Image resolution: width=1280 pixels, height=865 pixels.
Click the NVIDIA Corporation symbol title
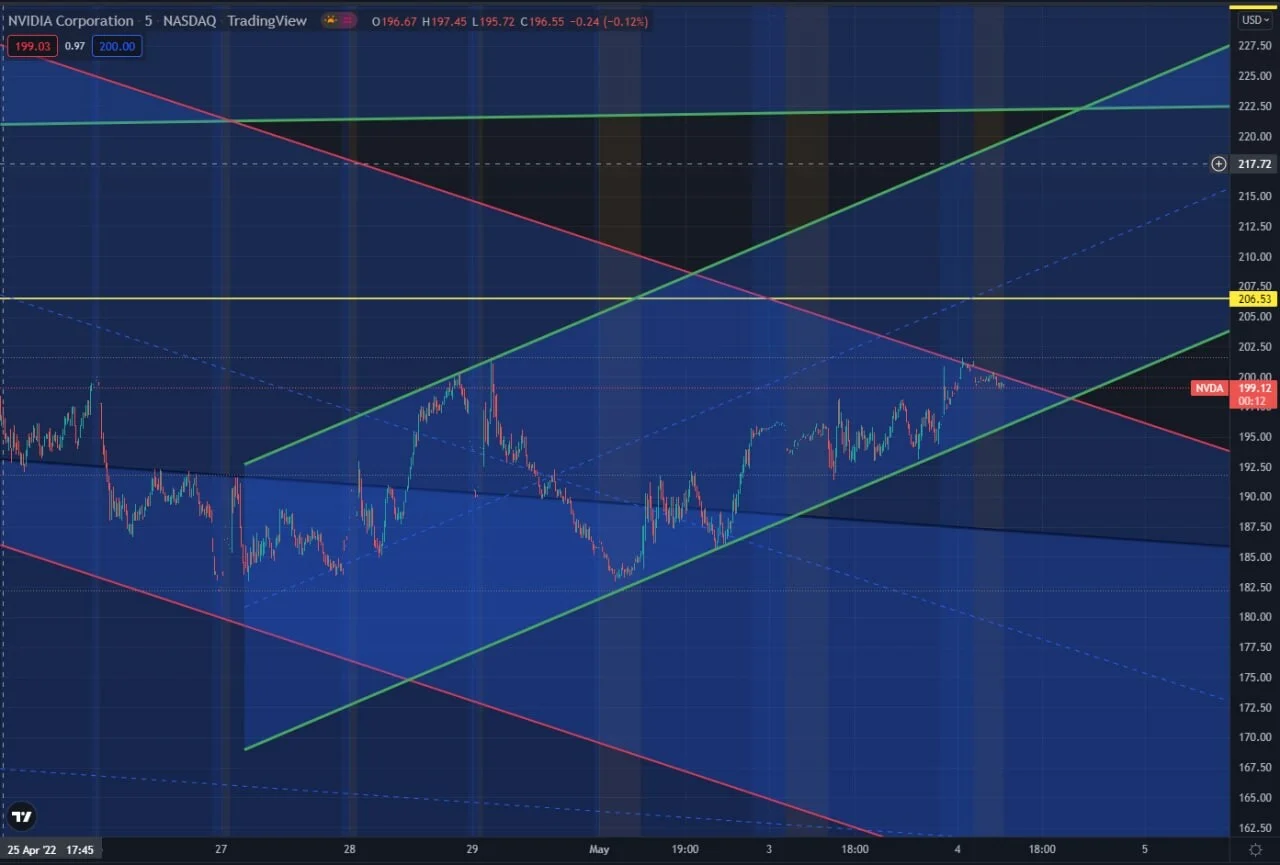[70, 21]
